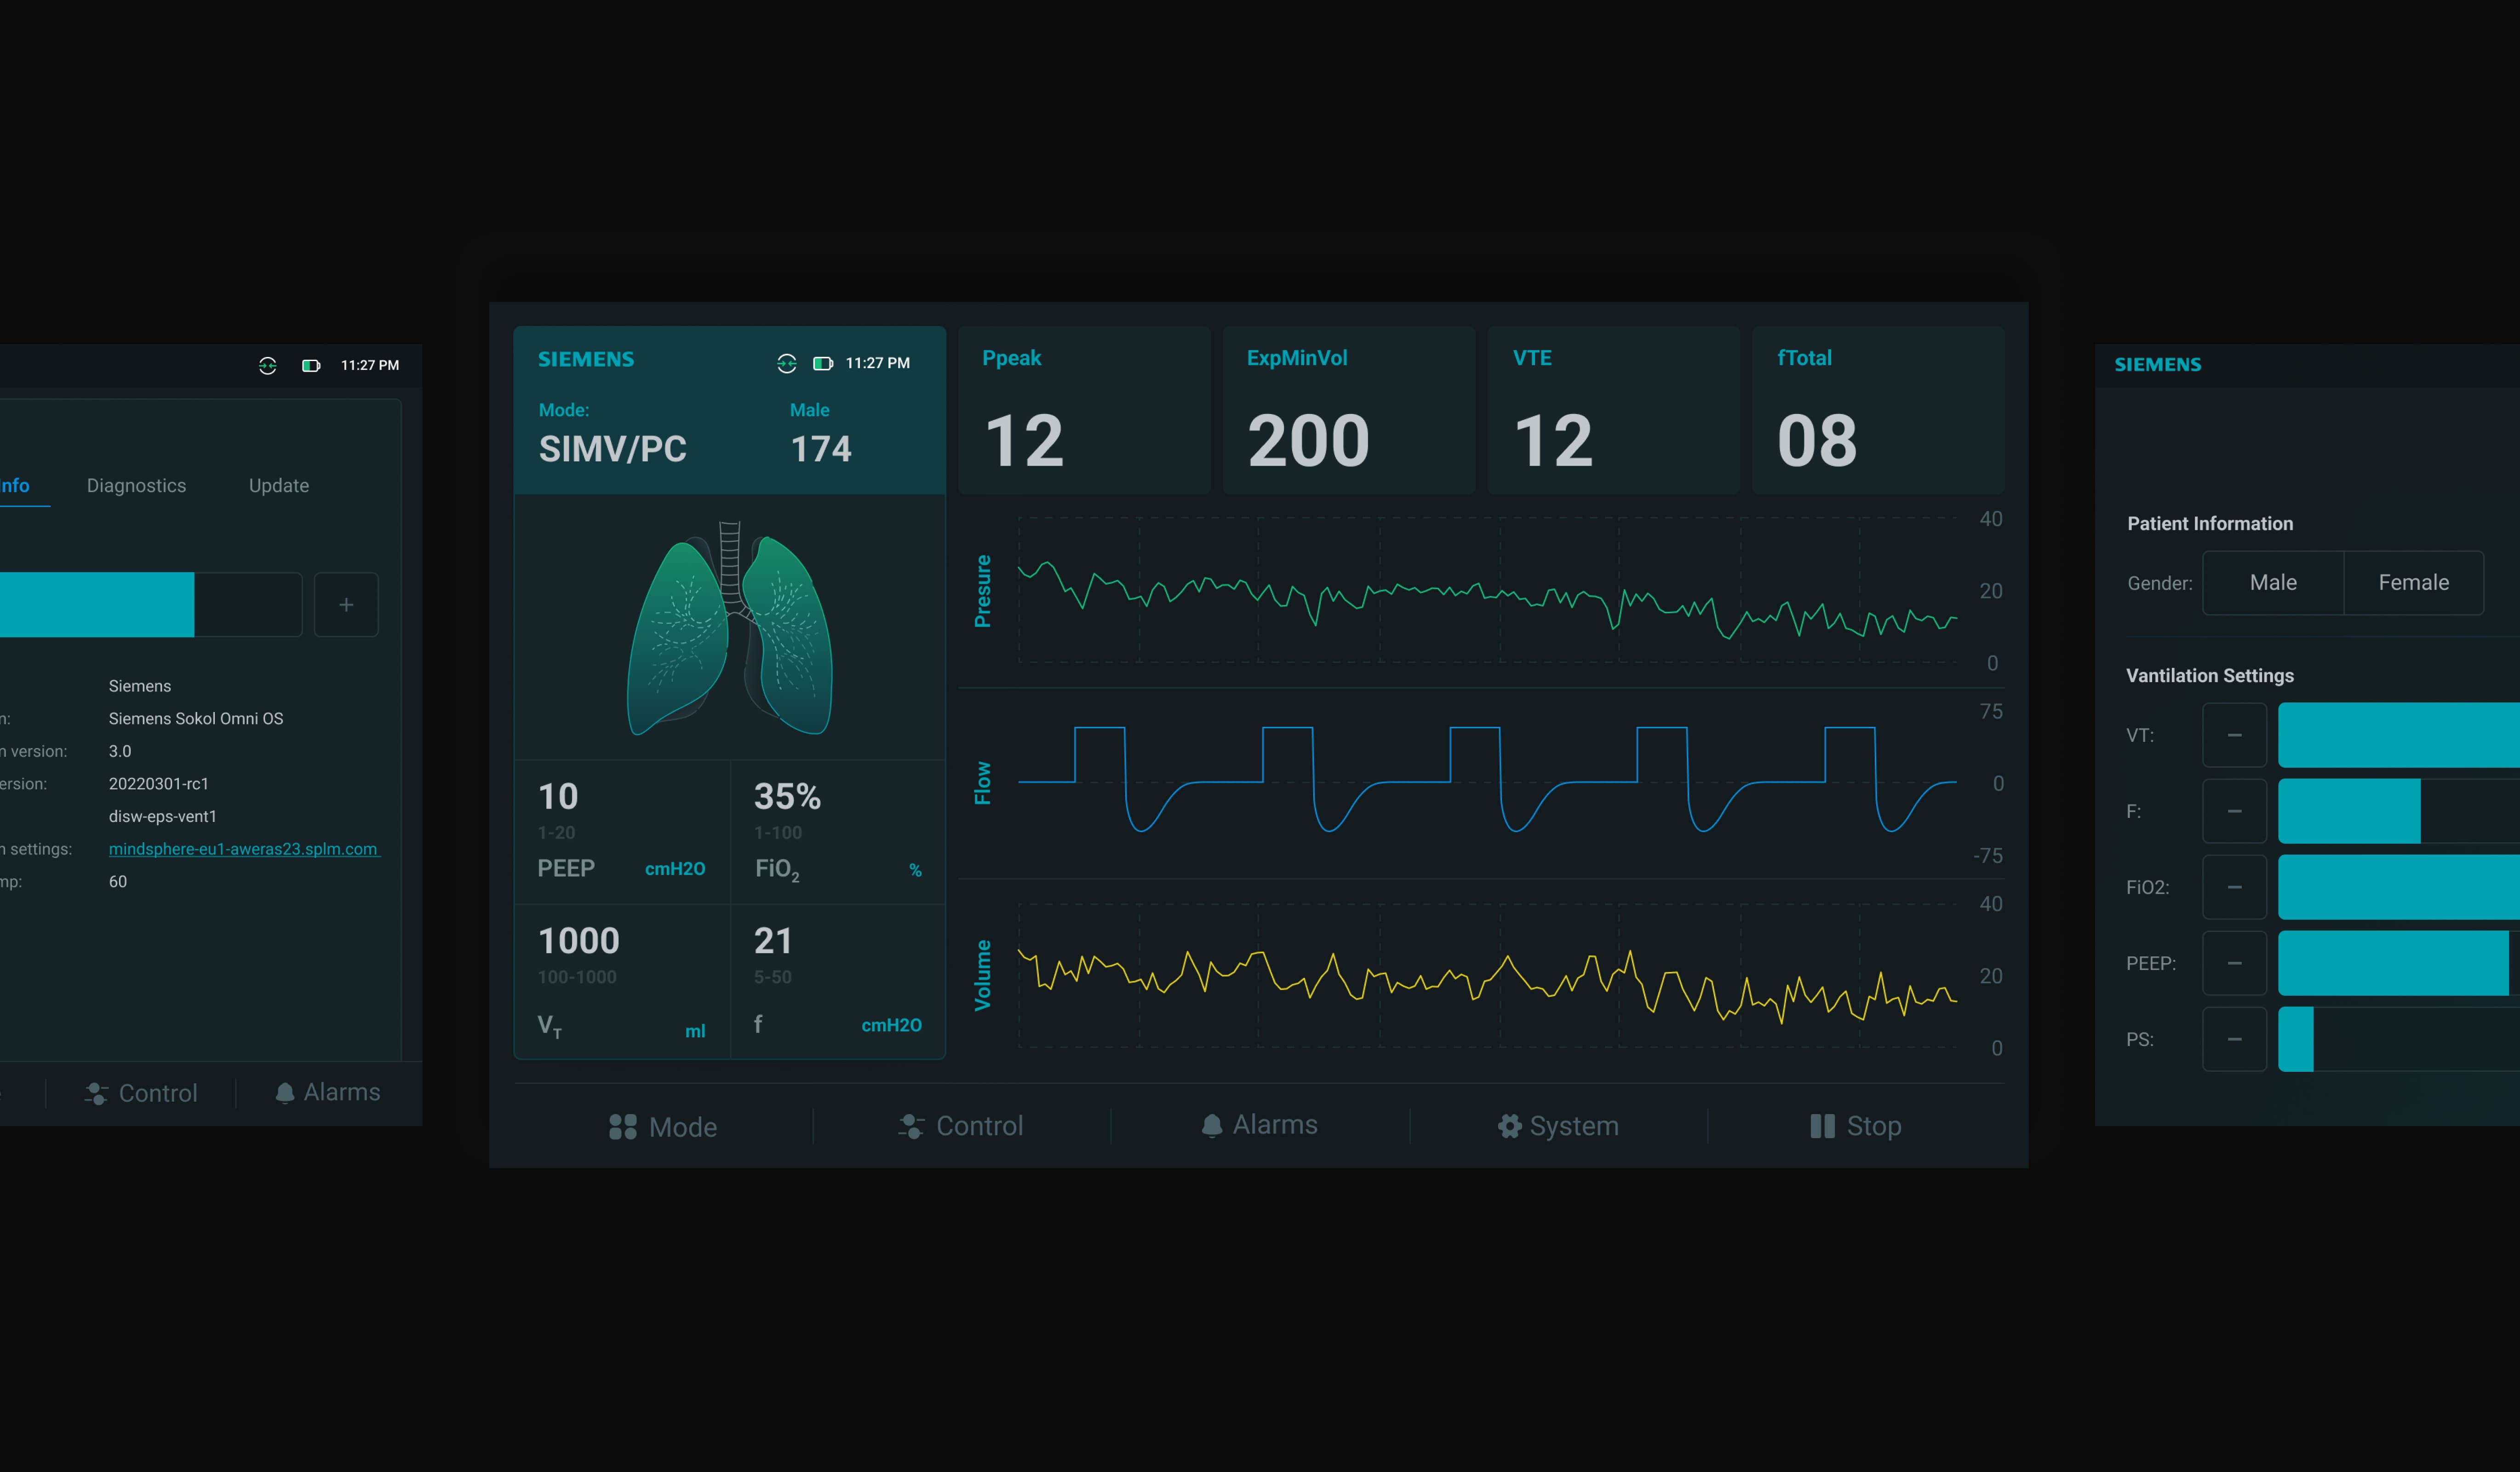Image resolution: width=2520 pixels, height=1472 pixels.
Task: Click the plus button in left window
Action: point(346,604)
